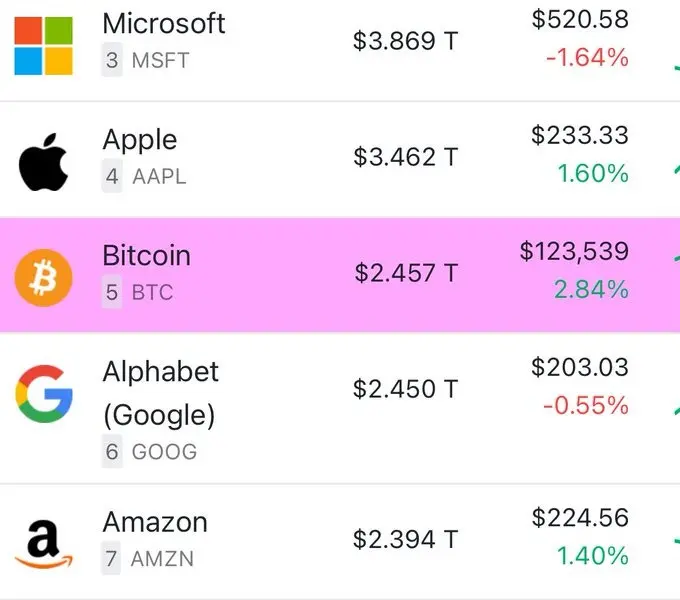Click the Amazon smile logo
The height and width of the screenshot is (600, 680).
click(43, 544)
